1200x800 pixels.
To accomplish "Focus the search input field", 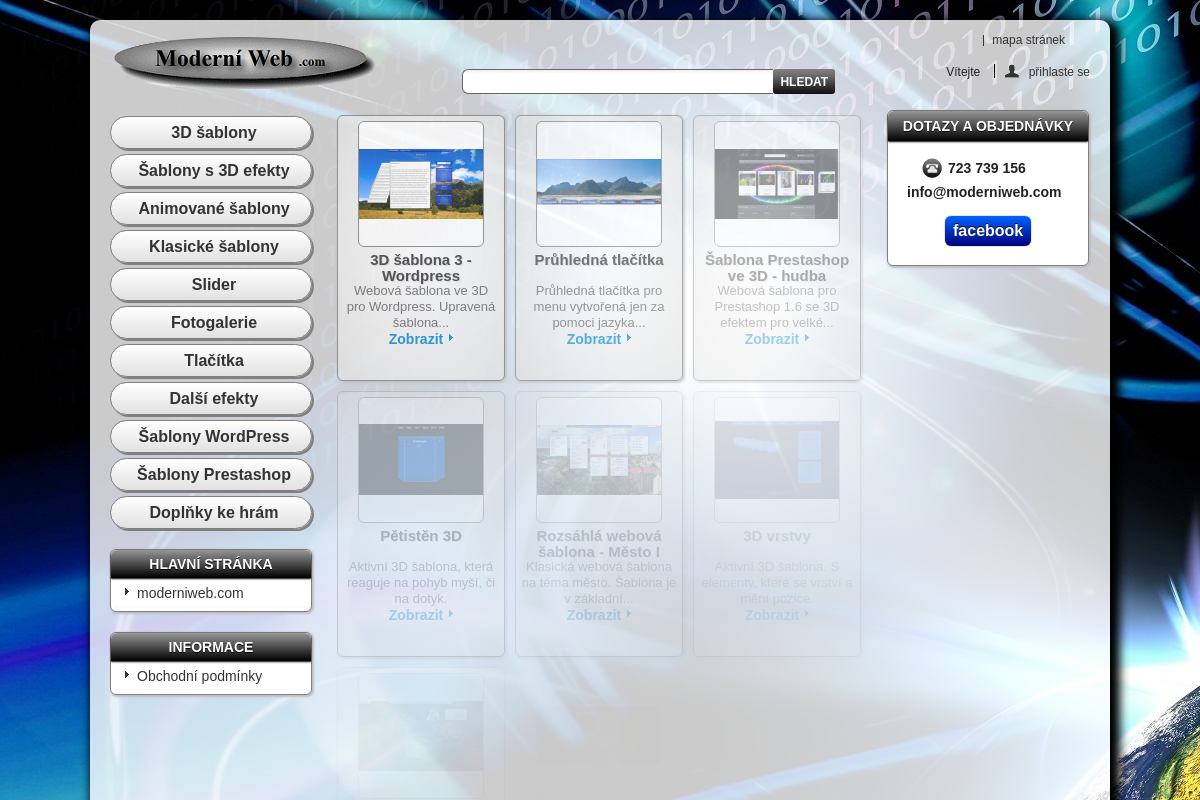I will pos(618,82).
